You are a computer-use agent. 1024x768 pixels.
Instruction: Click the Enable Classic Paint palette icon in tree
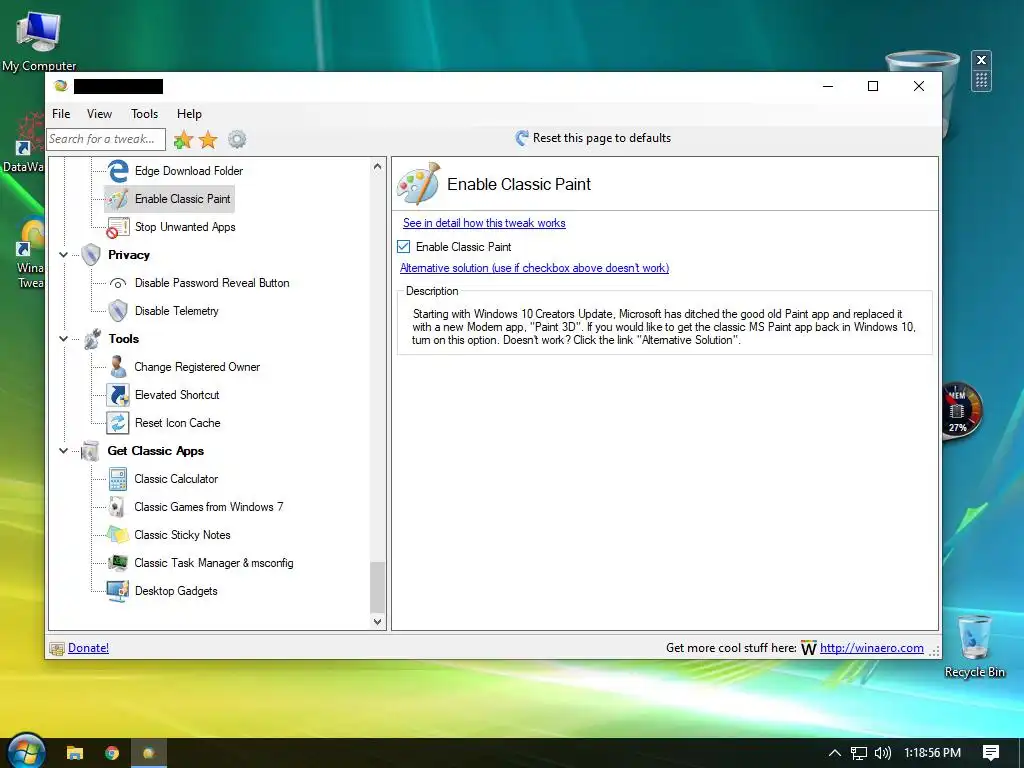[x=118, y=199]
